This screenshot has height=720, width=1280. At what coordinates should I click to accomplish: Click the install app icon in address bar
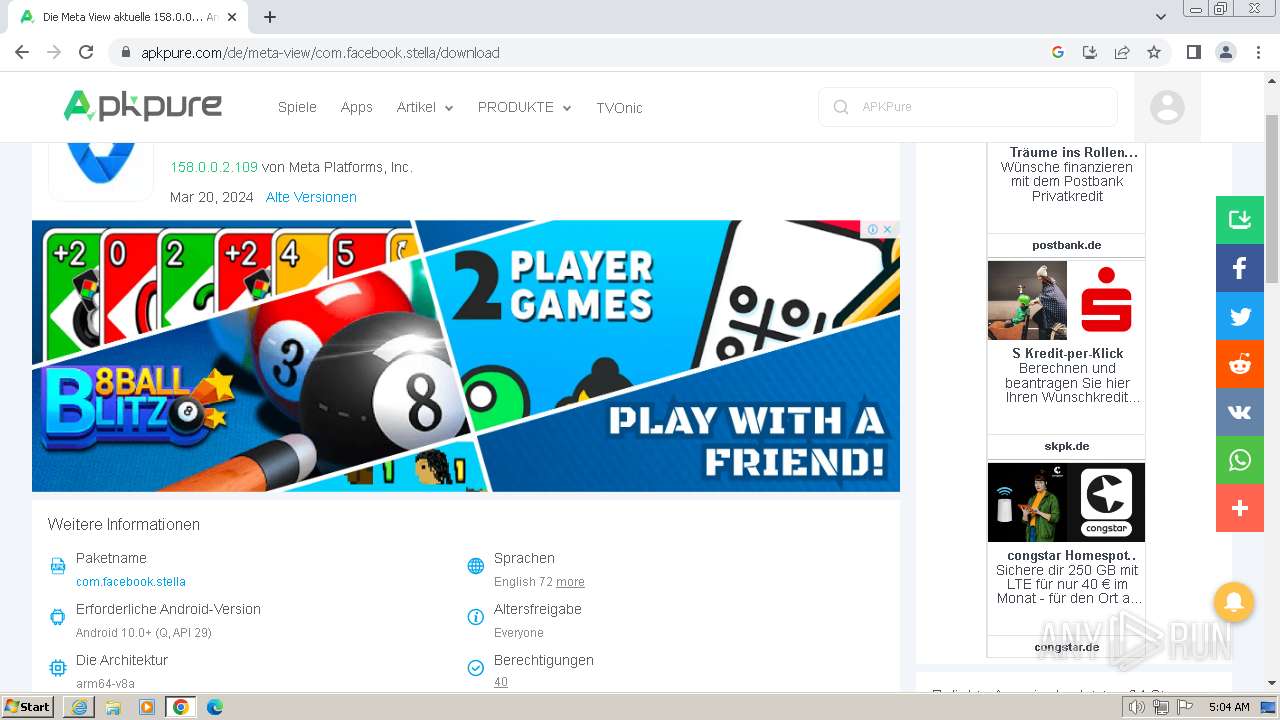point(1090,52)
